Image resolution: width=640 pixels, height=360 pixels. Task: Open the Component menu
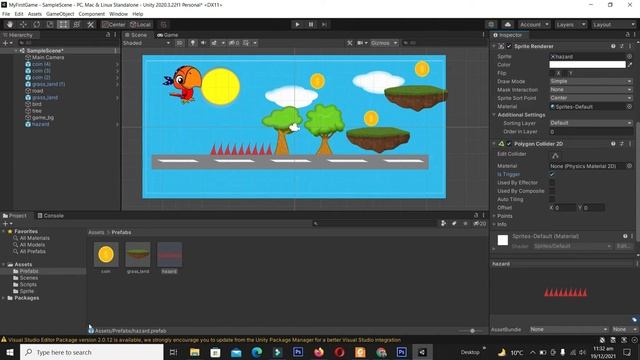click(91, 14)
